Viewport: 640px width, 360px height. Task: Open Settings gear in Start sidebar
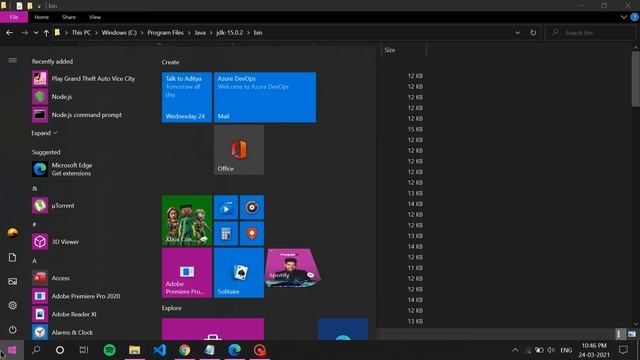click(x=12, y=305)
